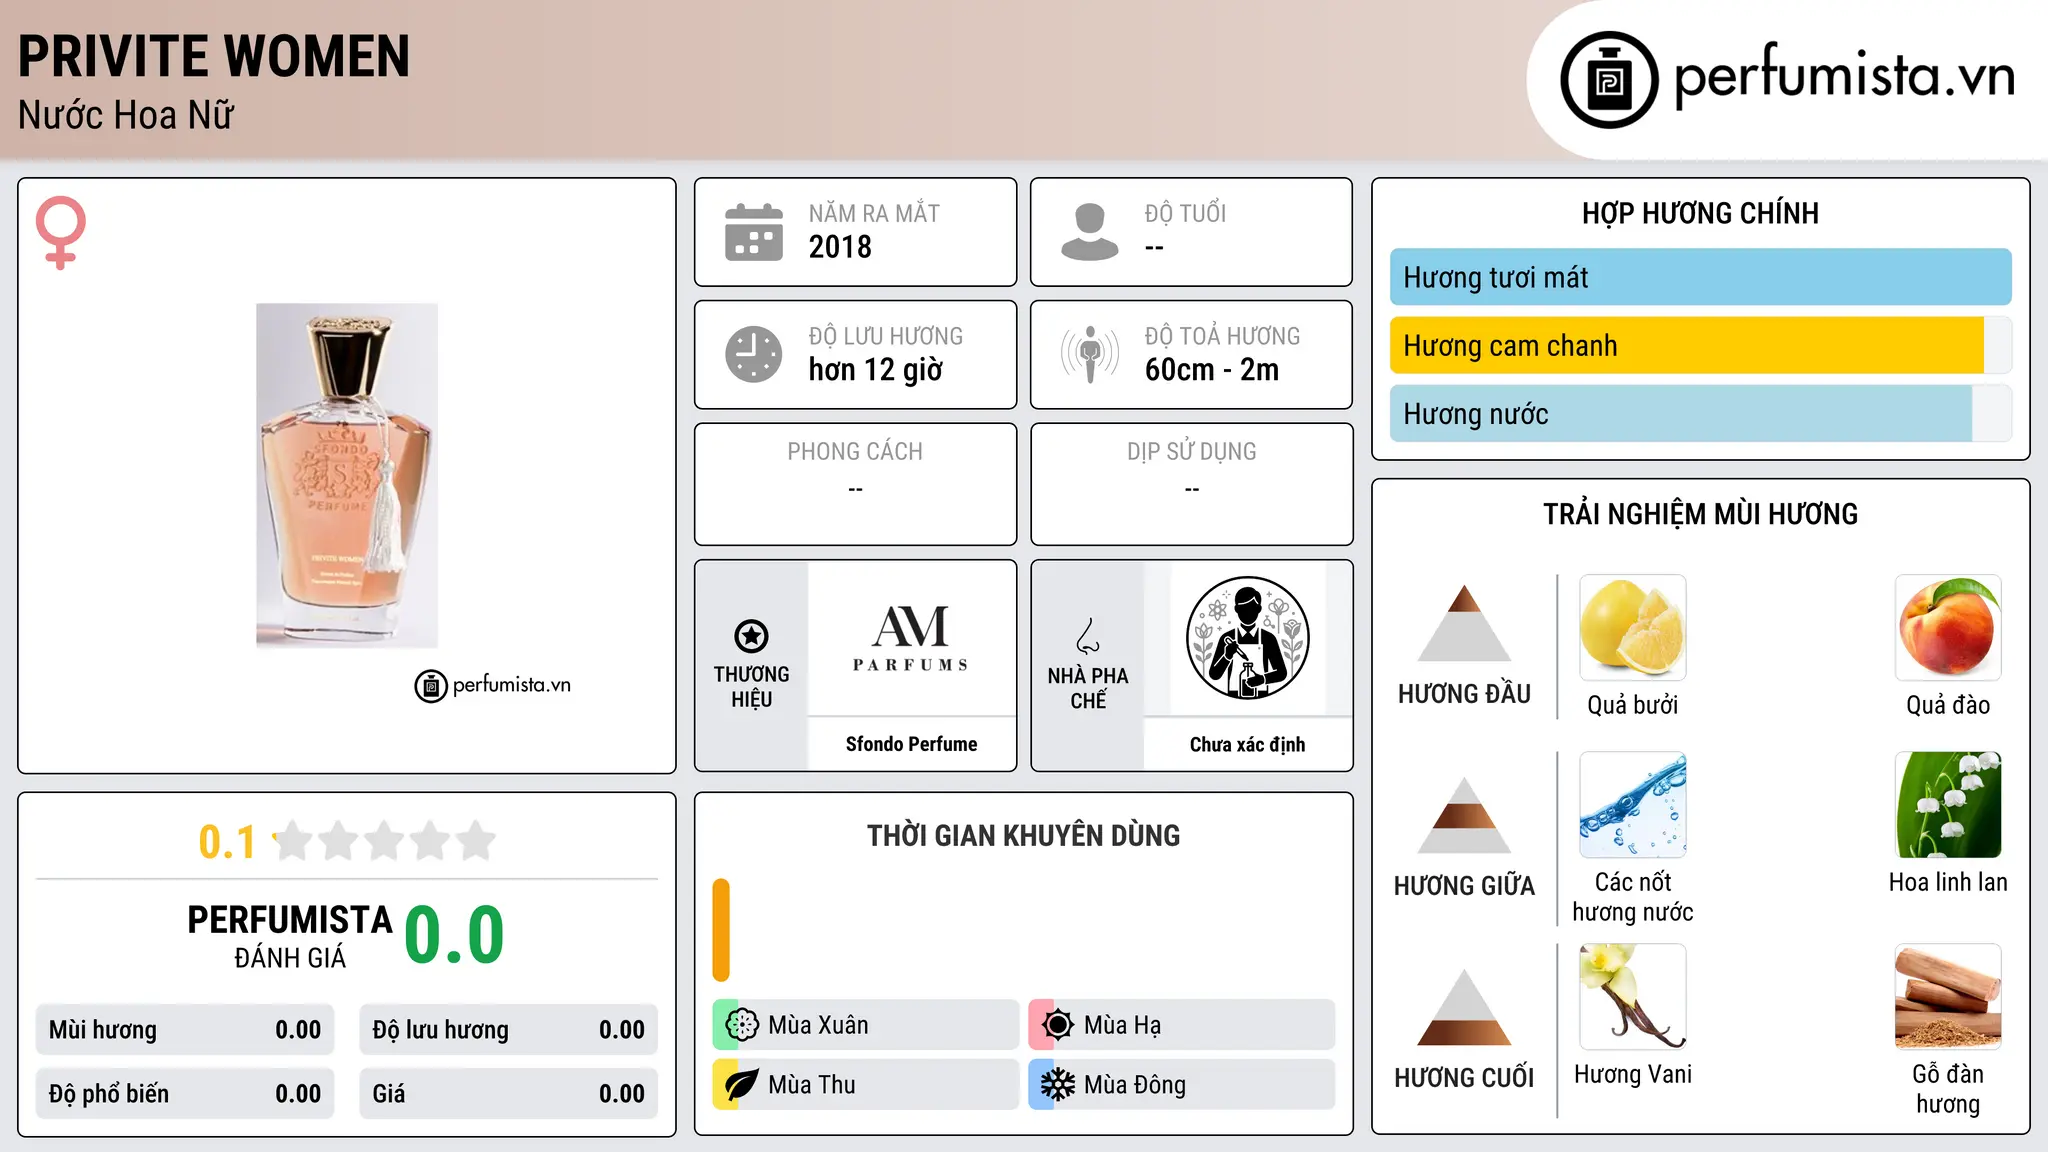Screen dimensions: 2048x1152
Task: Click the spring flower icon for Mùa Xuân
Action: coord(742,1025)
